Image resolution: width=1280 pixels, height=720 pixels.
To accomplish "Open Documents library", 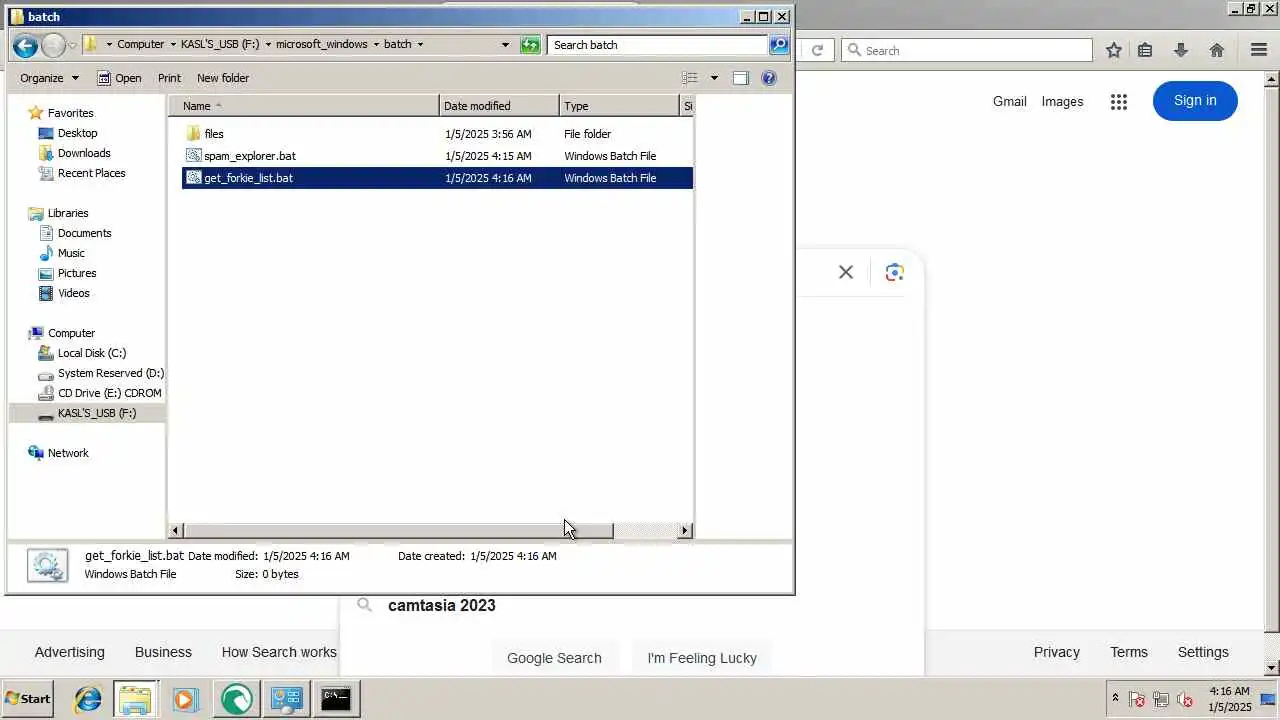I will [x=84, y=233].
